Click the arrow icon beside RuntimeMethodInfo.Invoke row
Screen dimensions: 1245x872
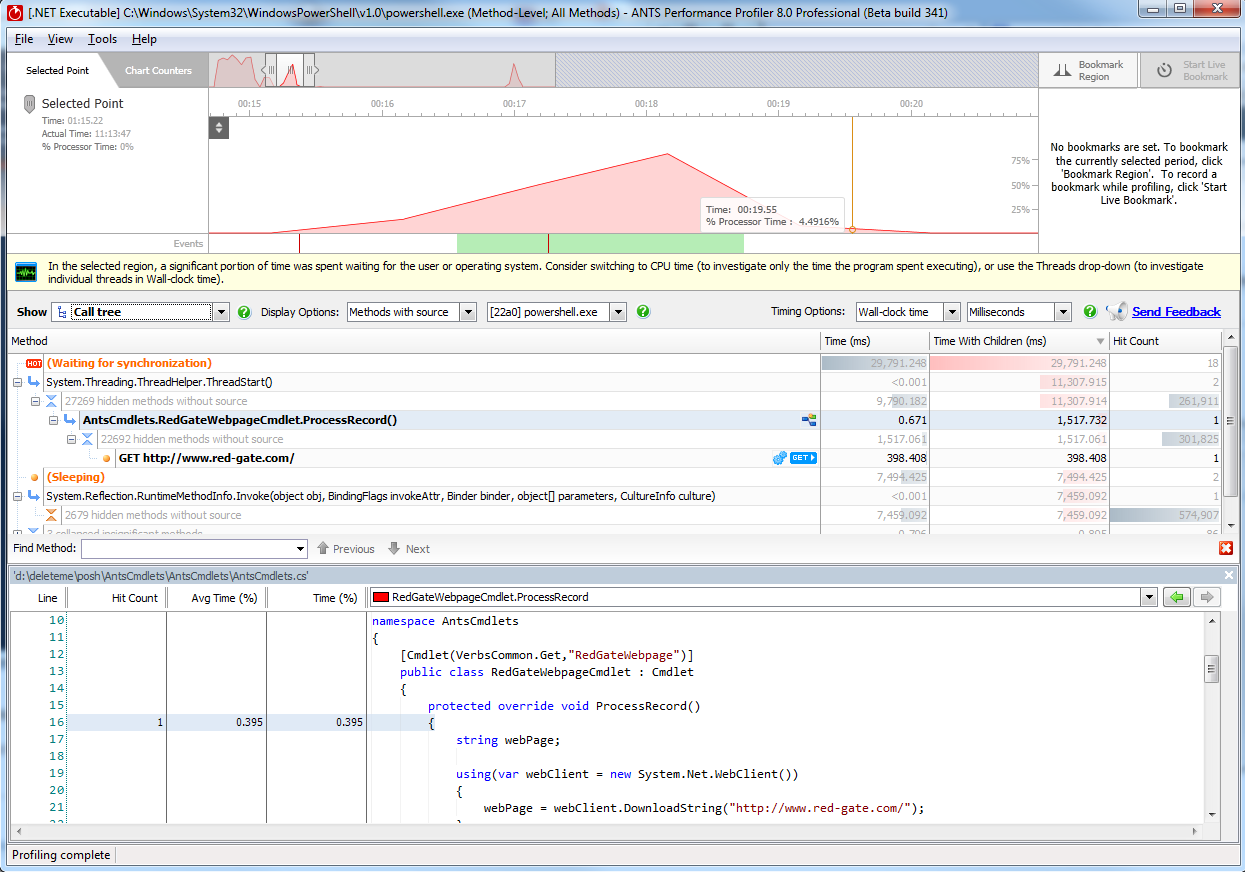tap(34, 496)
